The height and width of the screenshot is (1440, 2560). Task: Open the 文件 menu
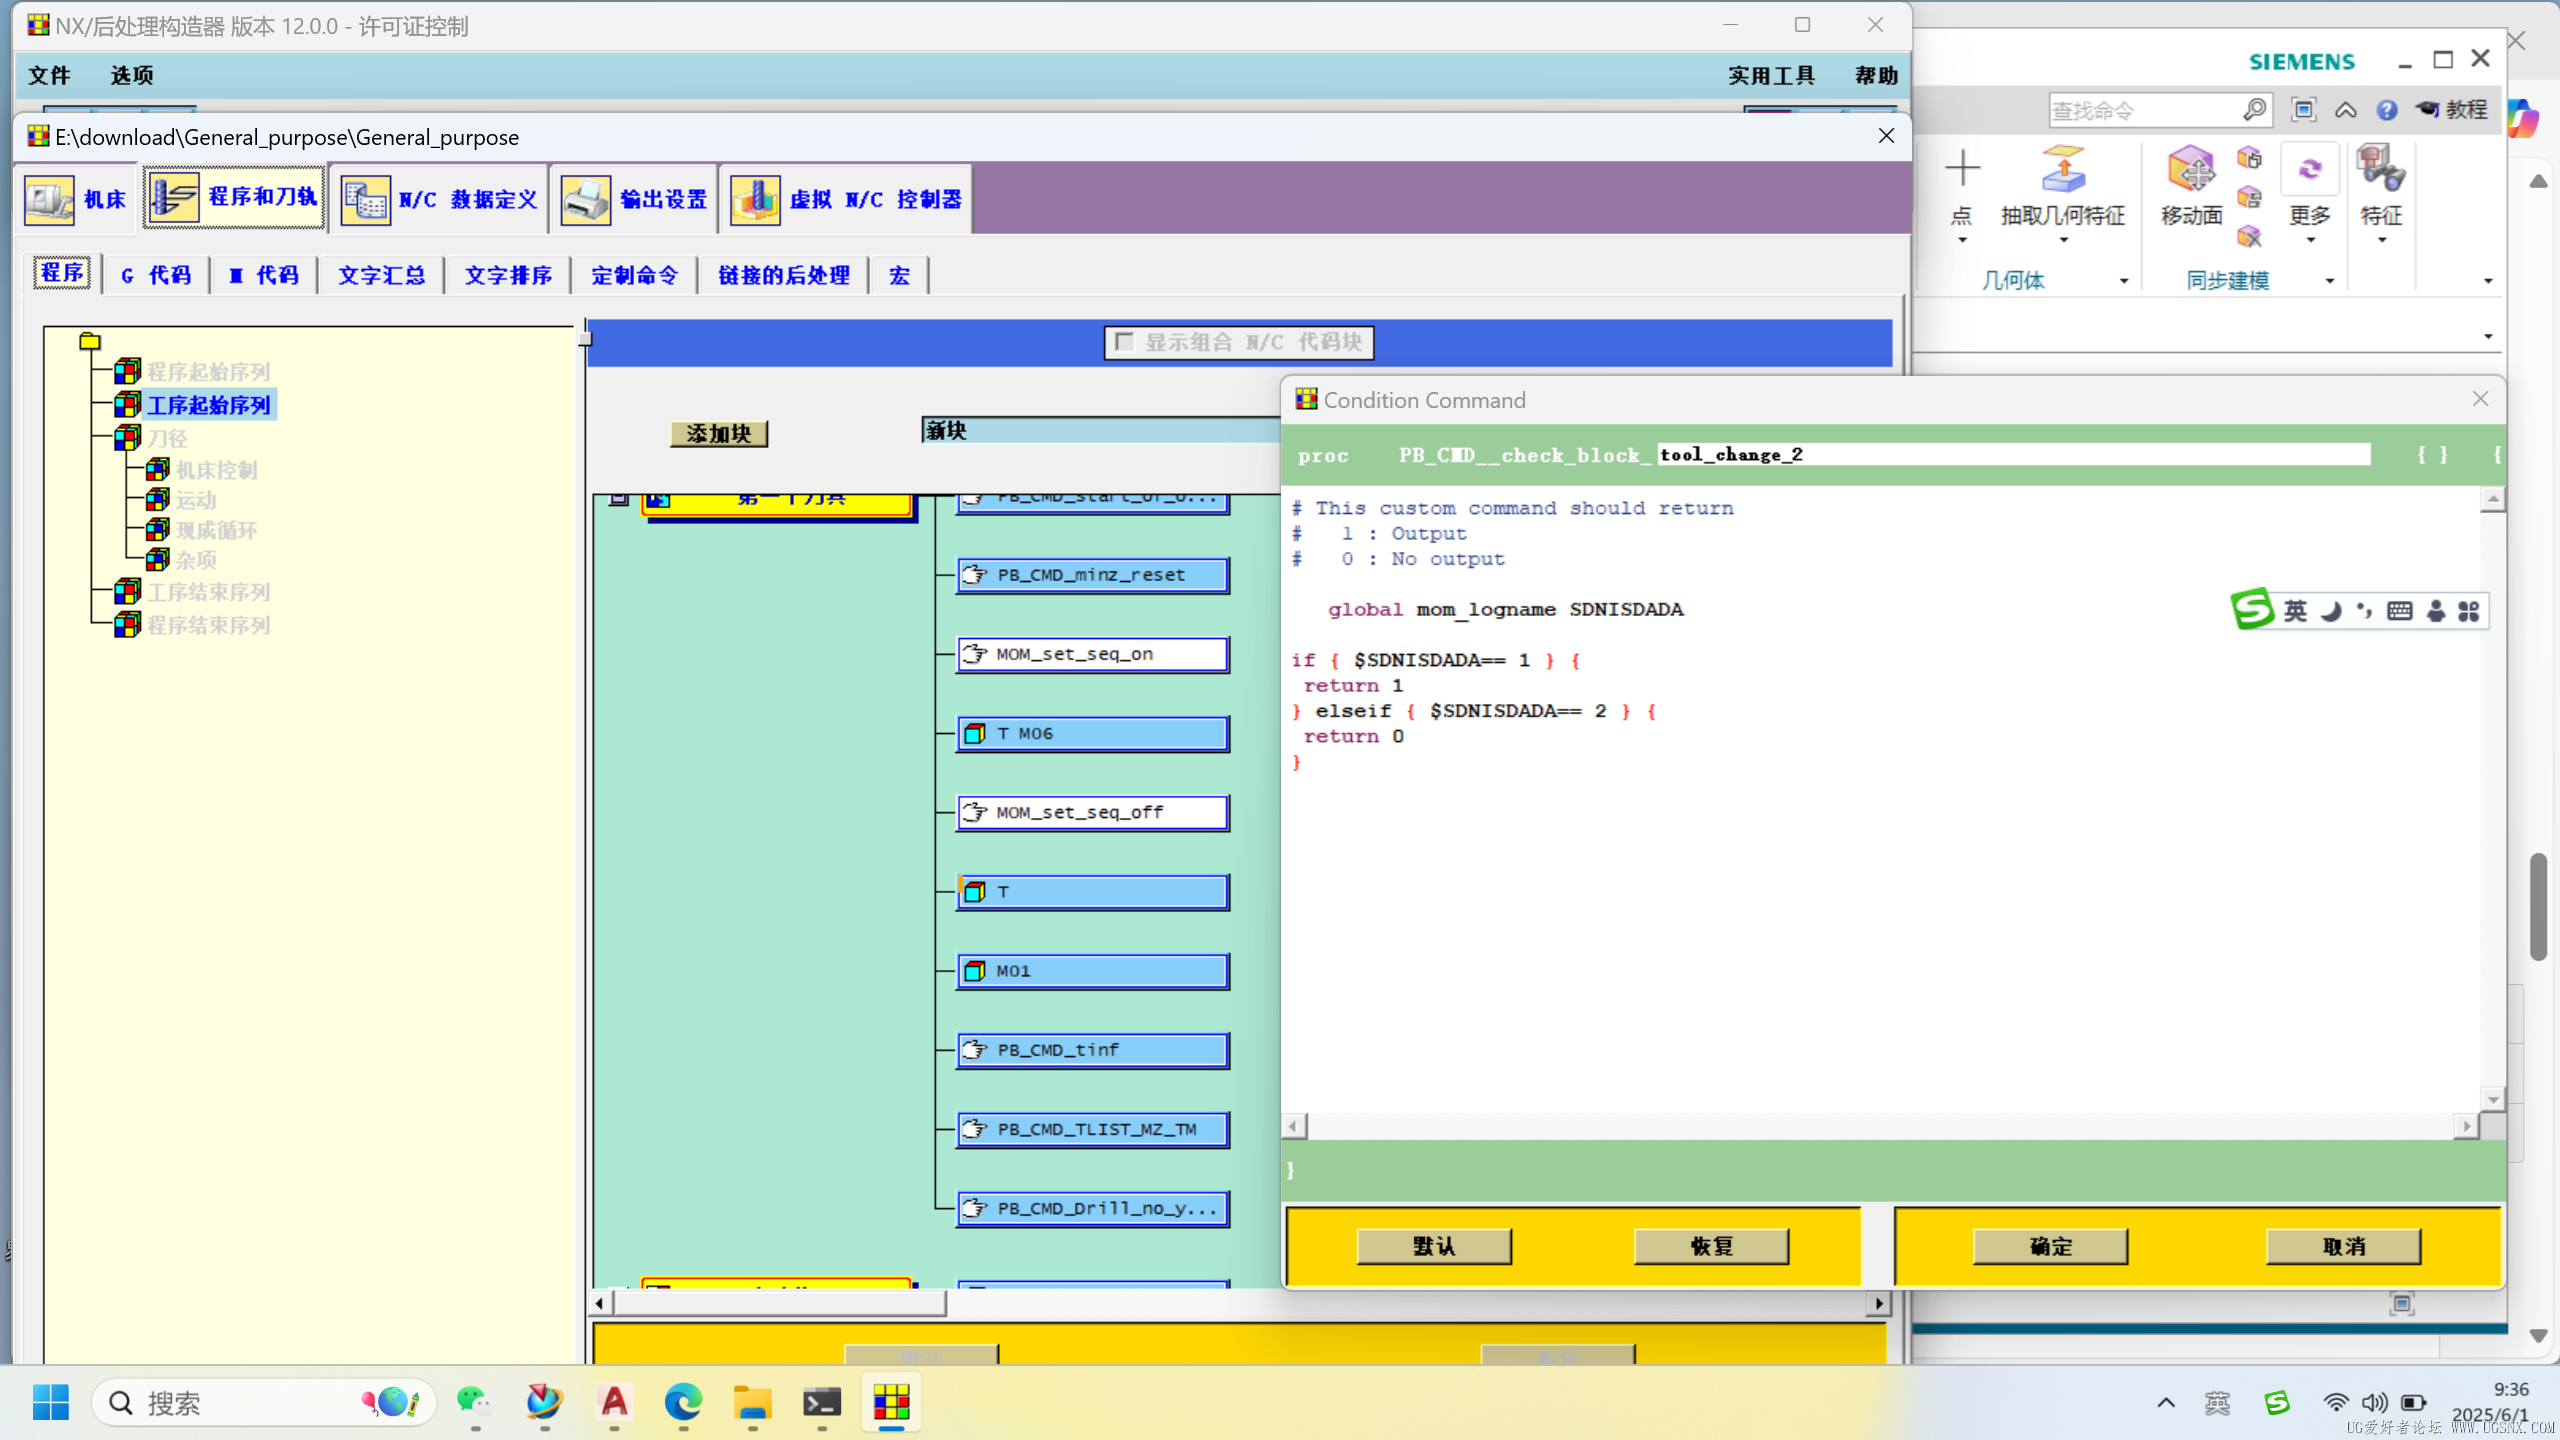pyautogui.click(x=49, y=75)
